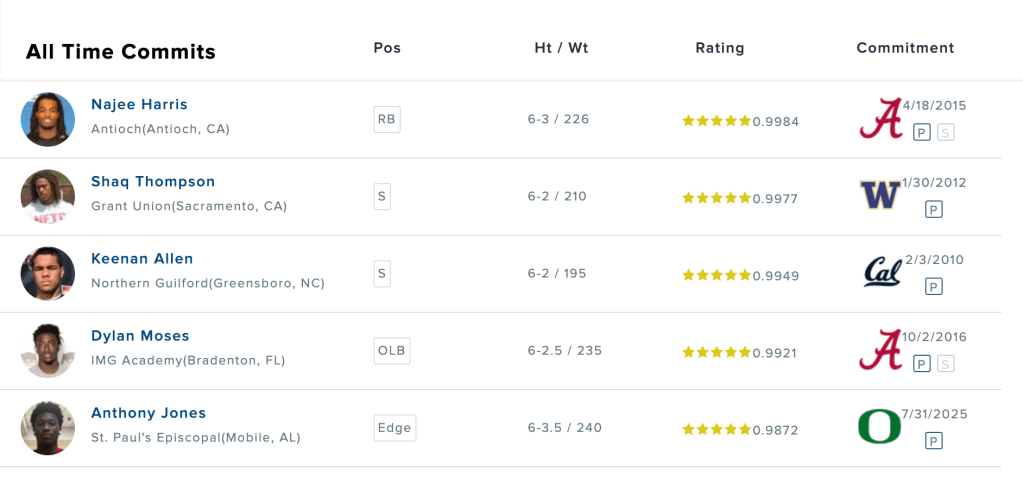Click the S badge for Dylan Moses
This screenshot has height=490, width=1023.
(945, 363)
